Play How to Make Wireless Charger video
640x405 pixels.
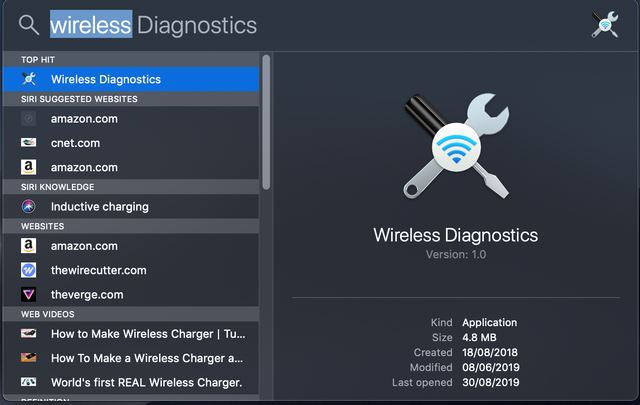click(x=131, y=334)
